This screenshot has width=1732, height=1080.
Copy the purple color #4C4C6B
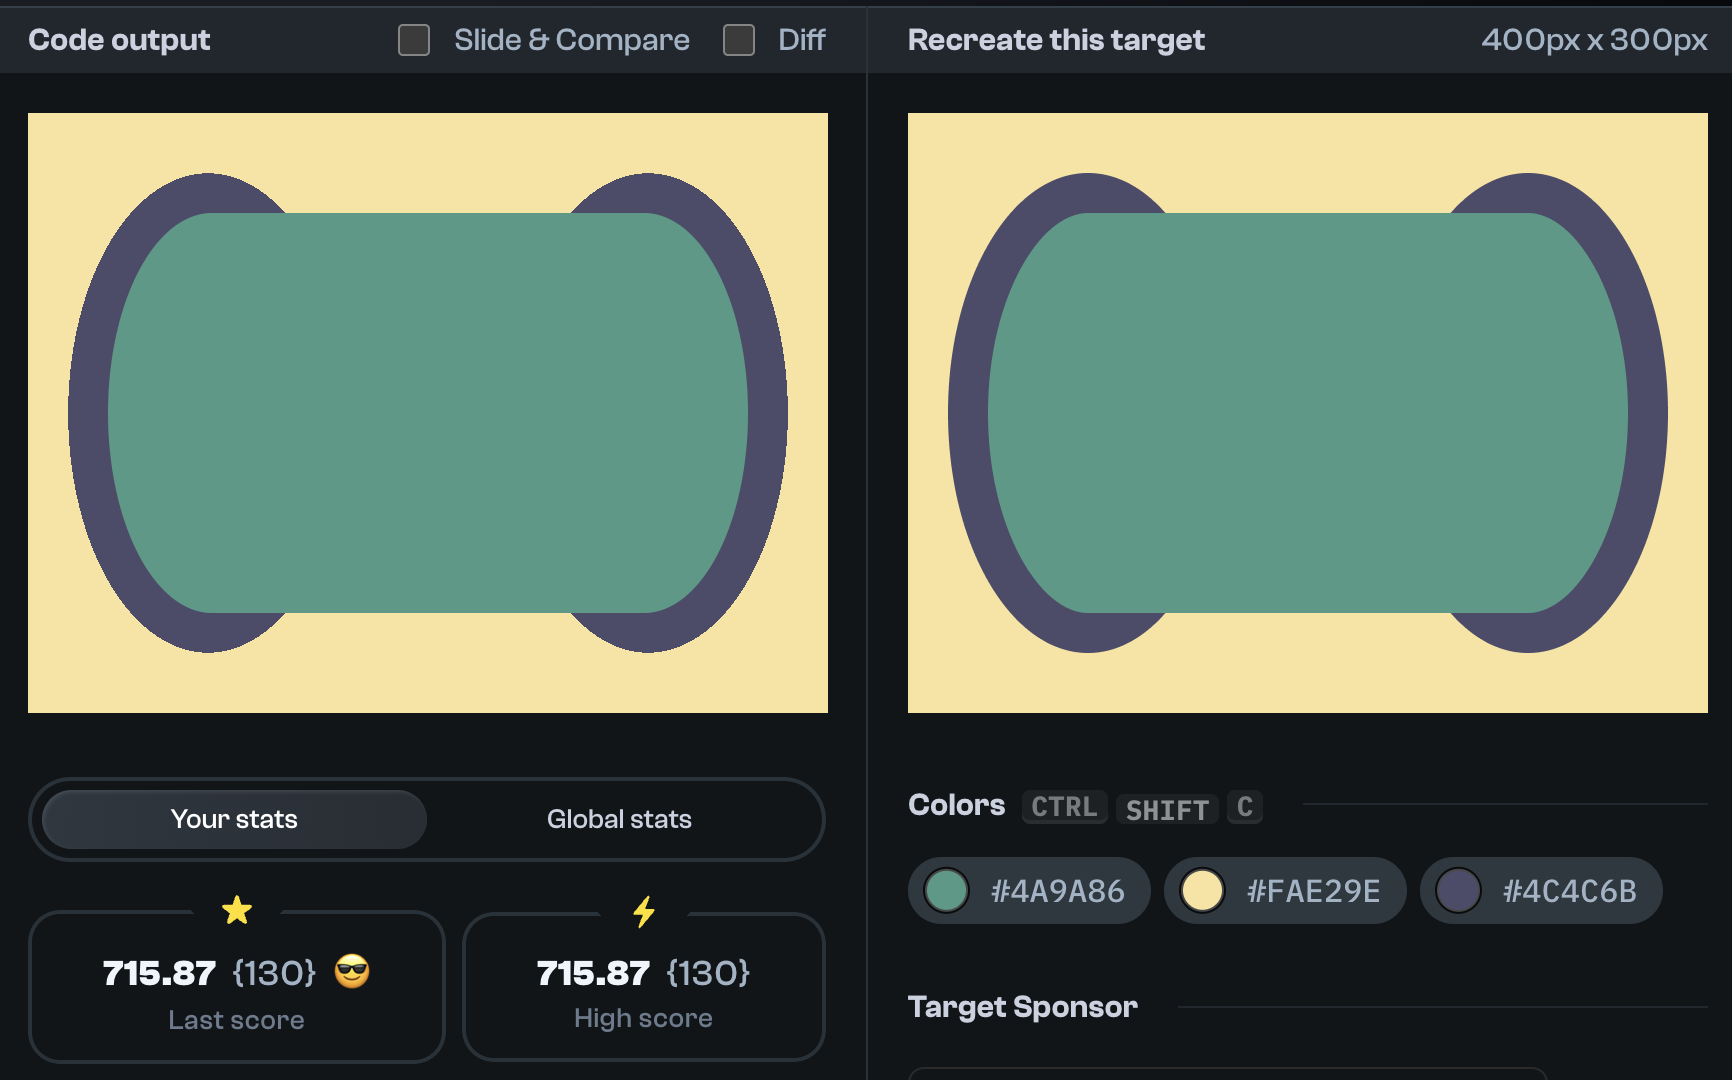pos(1541,890)
